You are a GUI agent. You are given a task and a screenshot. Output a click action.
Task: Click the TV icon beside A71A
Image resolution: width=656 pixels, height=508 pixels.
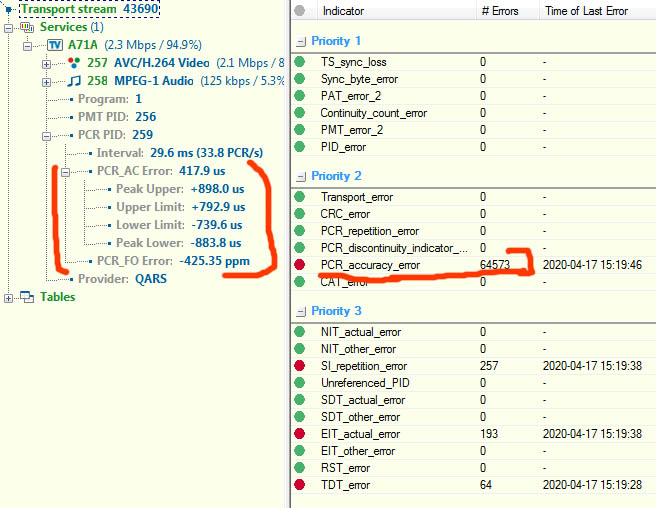click(x=55, y=45)
